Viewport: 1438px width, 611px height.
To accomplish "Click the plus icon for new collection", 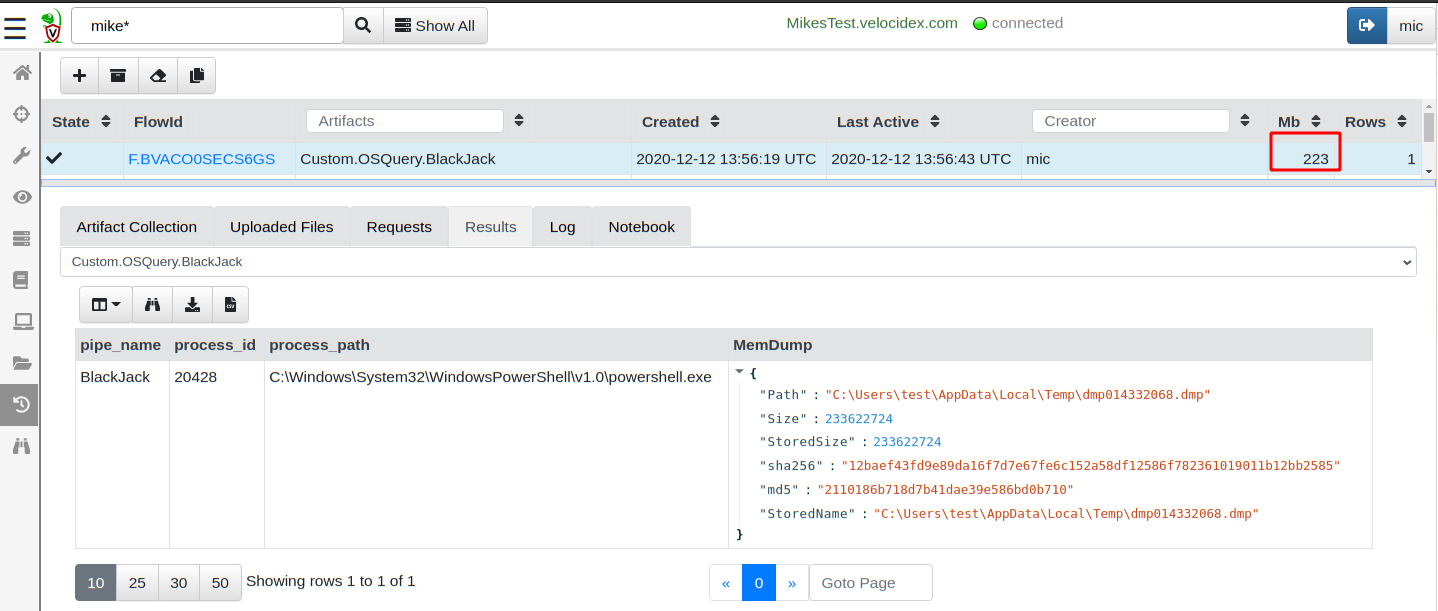I will pos(80,76).
